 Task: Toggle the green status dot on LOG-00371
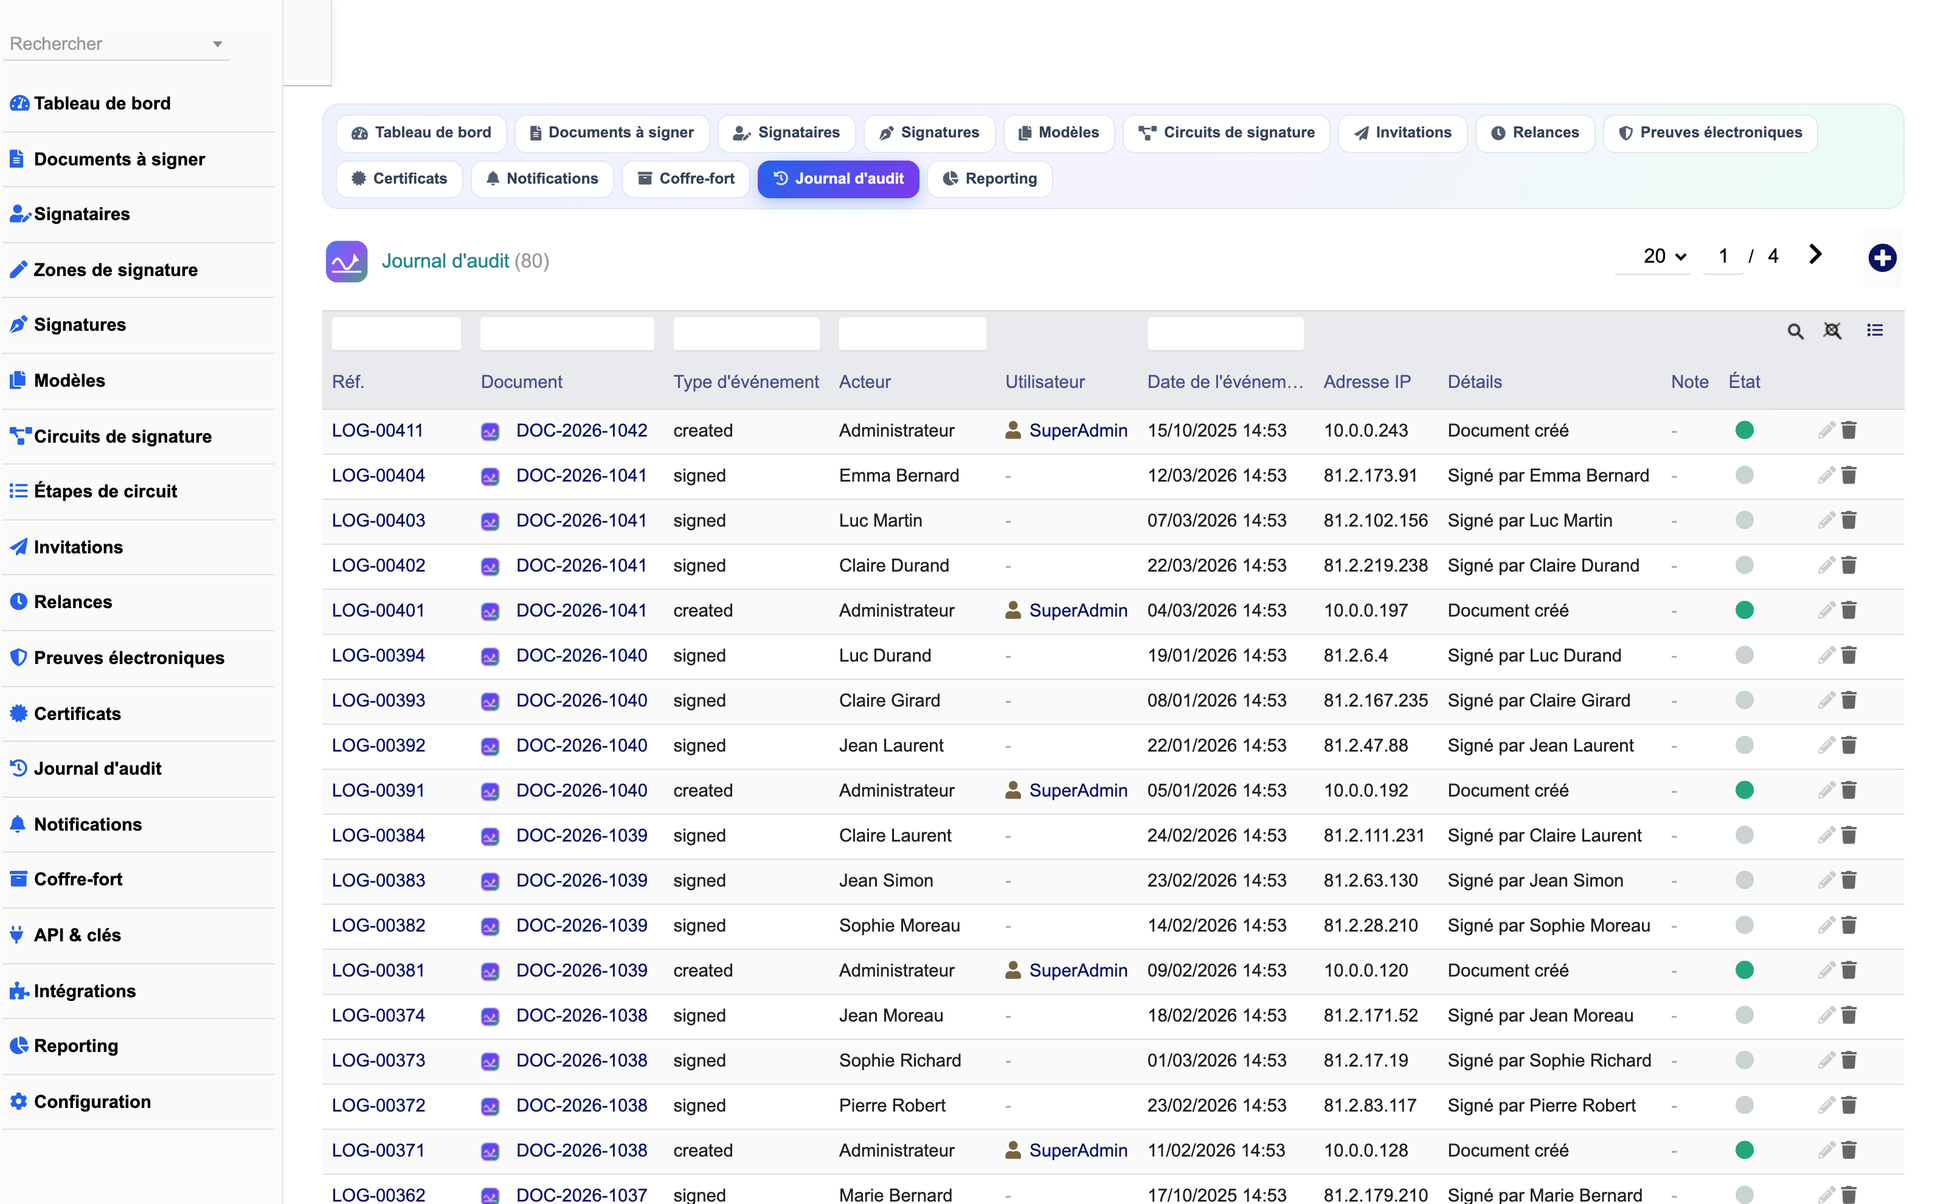(x=1744, y=1150)
